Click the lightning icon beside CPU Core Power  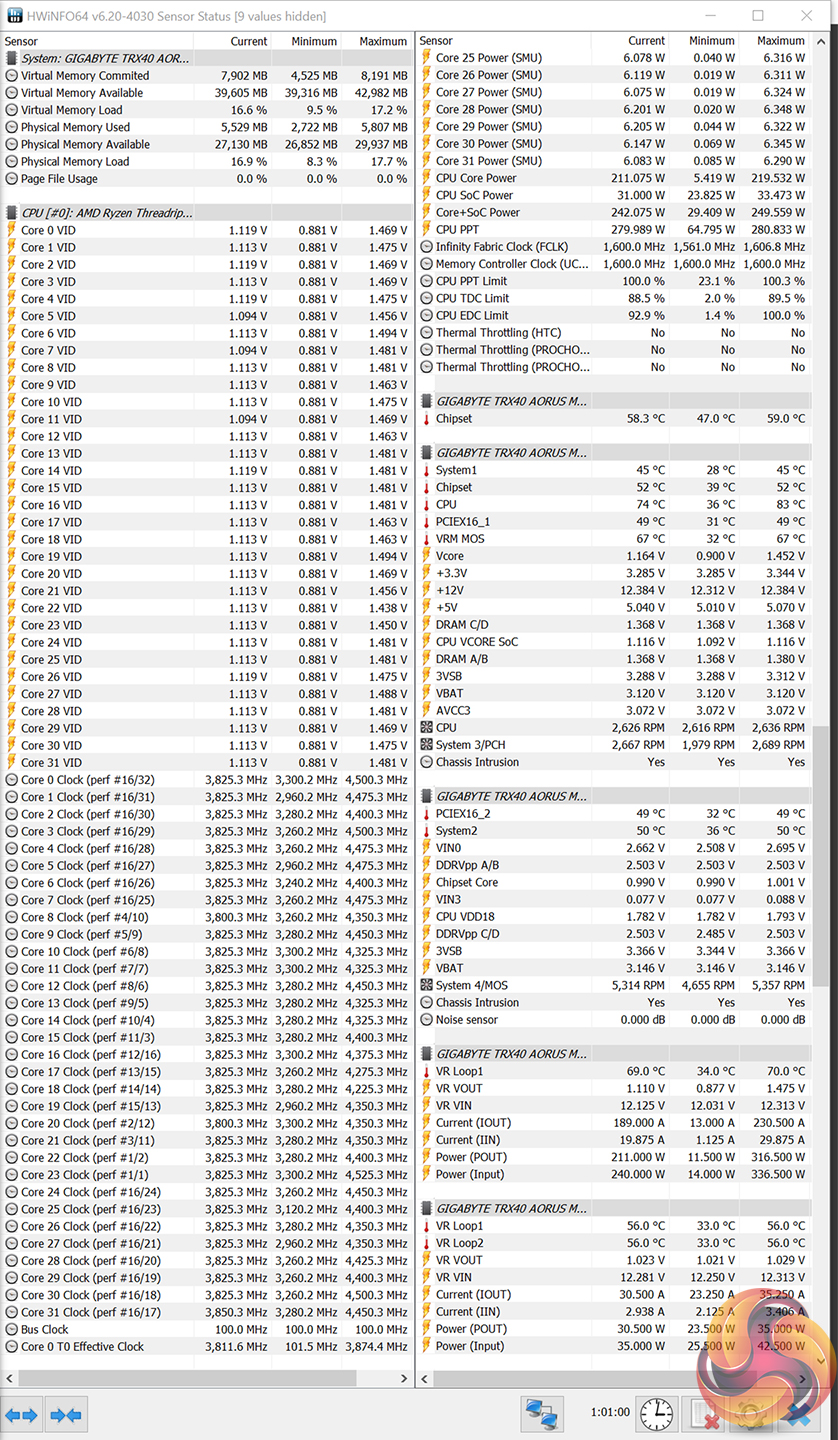point(427,178)
